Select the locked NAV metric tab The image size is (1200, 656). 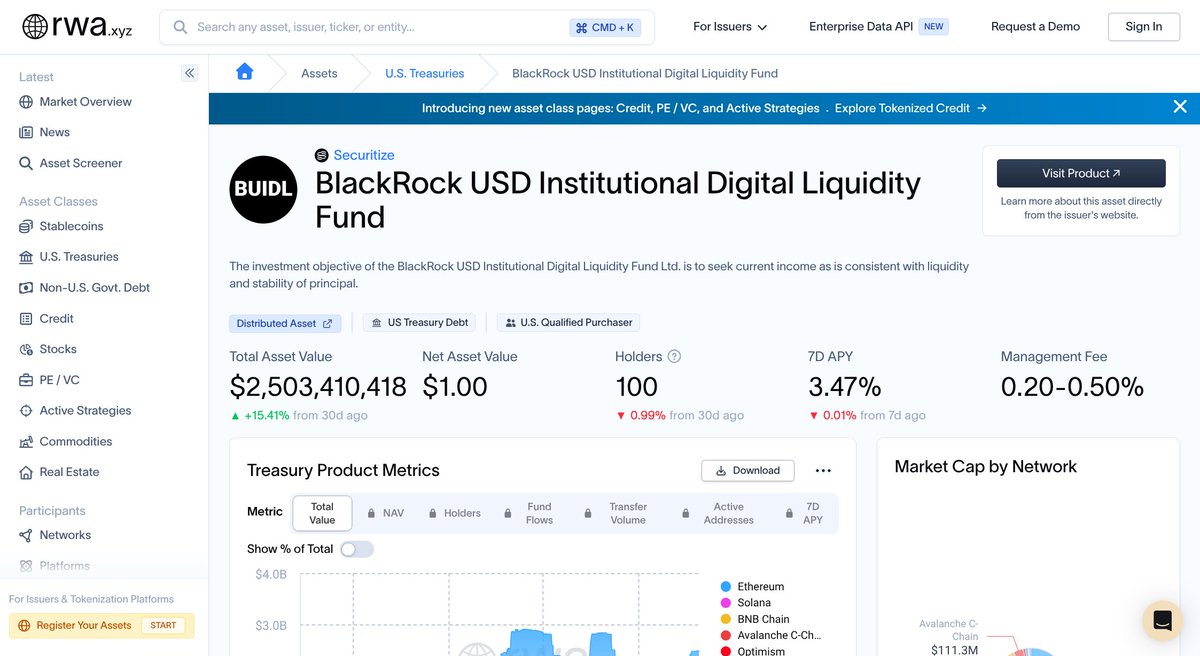[385, 513]
